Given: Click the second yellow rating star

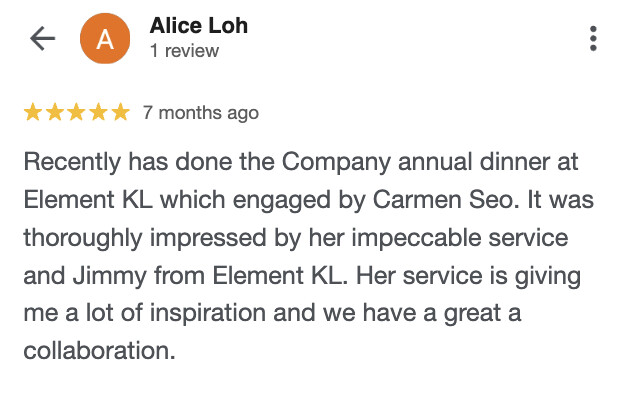Looking at the screenshot, I should [x=55, y=112].
